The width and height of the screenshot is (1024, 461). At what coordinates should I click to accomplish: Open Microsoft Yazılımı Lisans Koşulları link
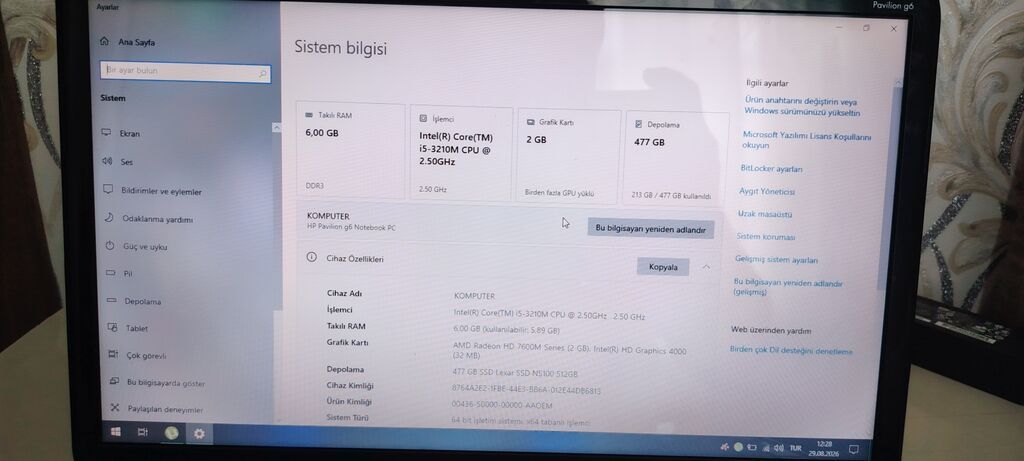(806, 140)
